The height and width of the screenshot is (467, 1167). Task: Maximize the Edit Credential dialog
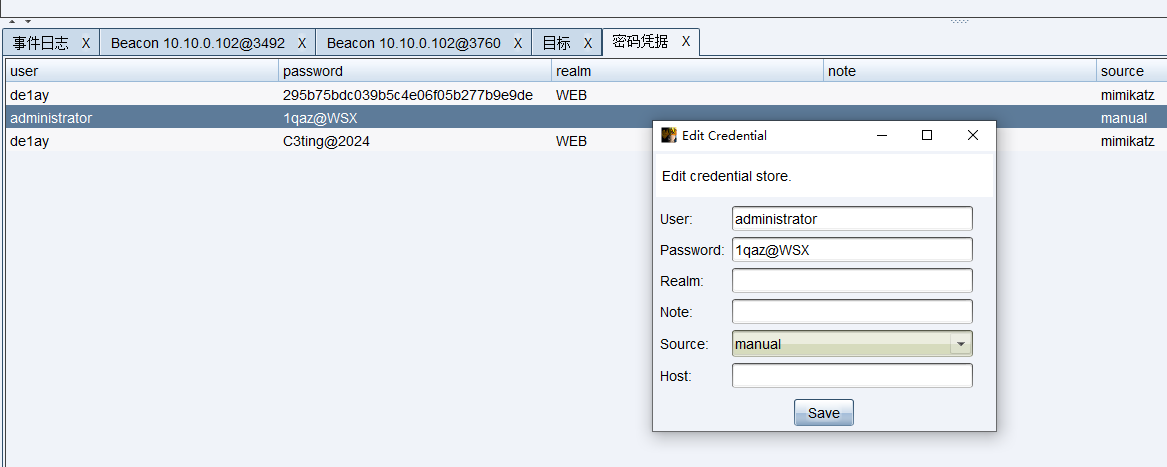pyautogui.click(x=927, y=135)
